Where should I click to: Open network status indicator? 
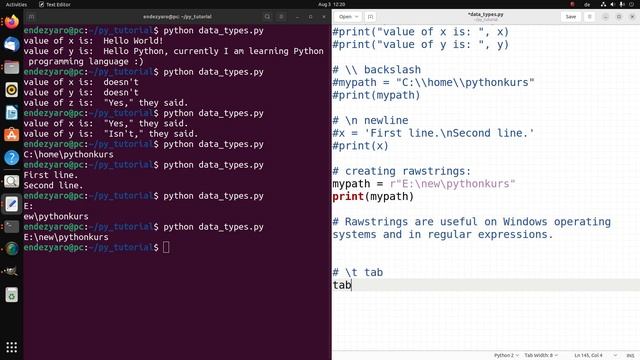603,4
